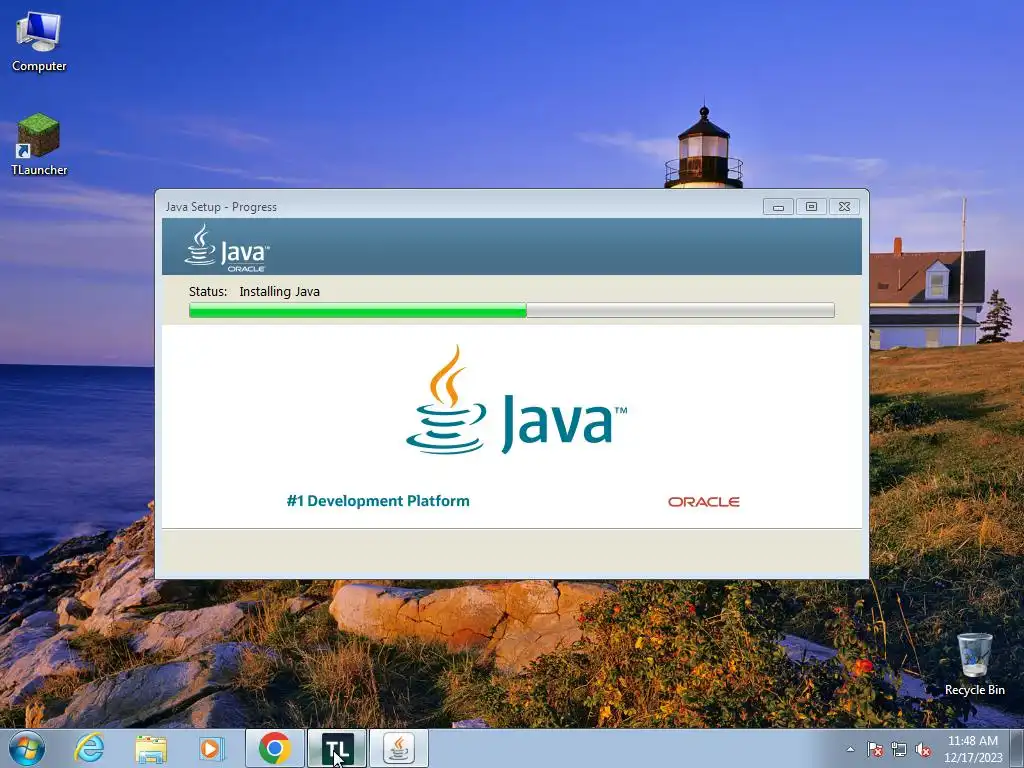Click the Java Oracle logo in header
The width and height of the screenshot is (1024, 768).
tap(227, 248)
